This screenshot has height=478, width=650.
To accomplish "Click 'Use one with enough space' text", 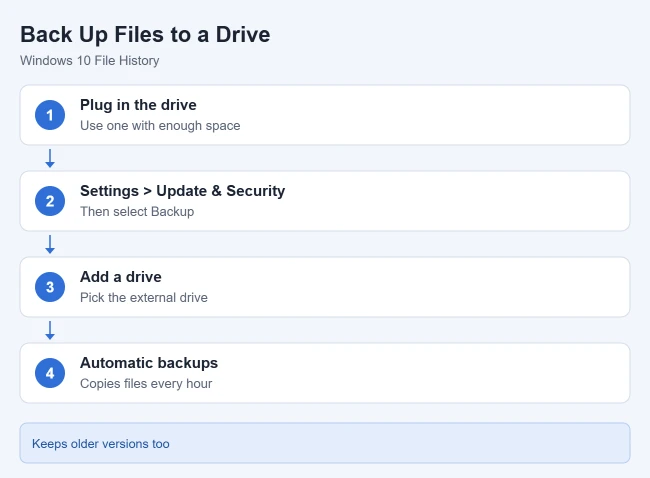I will click(160, 126).
